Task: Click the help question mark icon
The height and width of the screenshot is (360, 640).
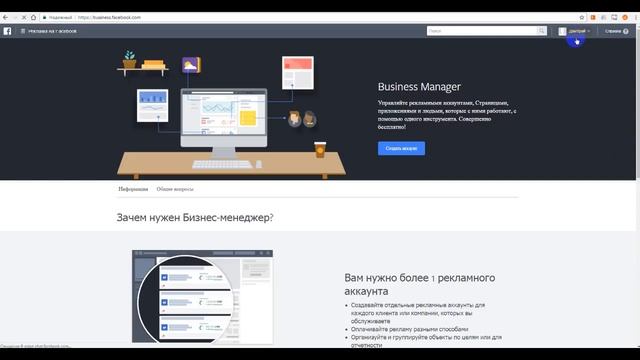Action: click(x=626, y=31)
